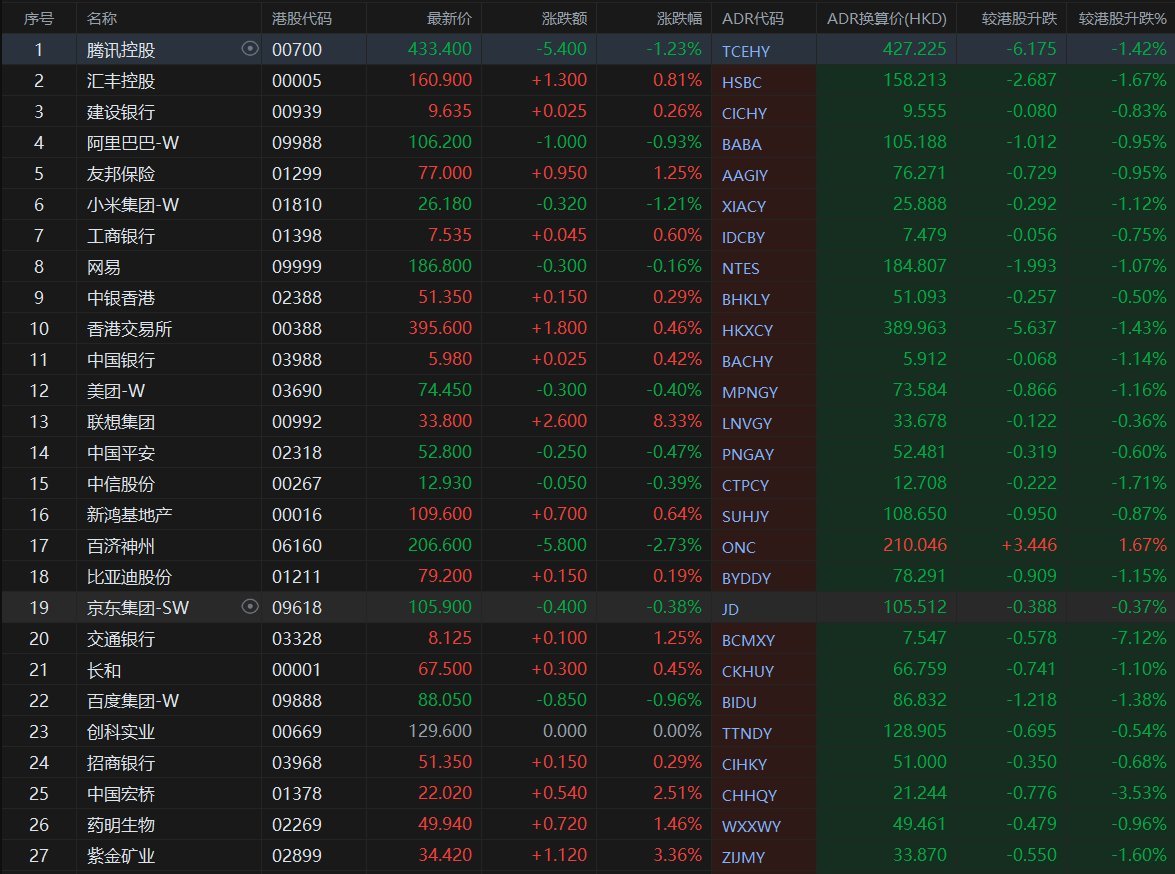Click the ZIJMY ADR code
The image size is (1175, 874).
coord(743,858)
